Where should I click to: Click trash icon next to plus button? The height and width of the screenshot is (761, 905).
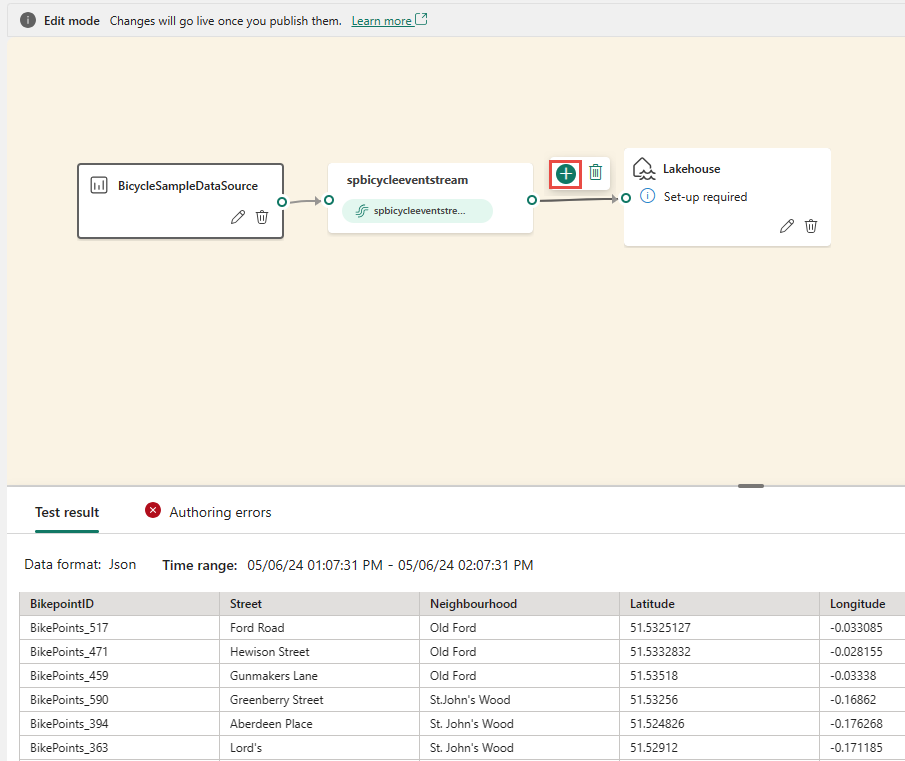(x=595, y=173)
